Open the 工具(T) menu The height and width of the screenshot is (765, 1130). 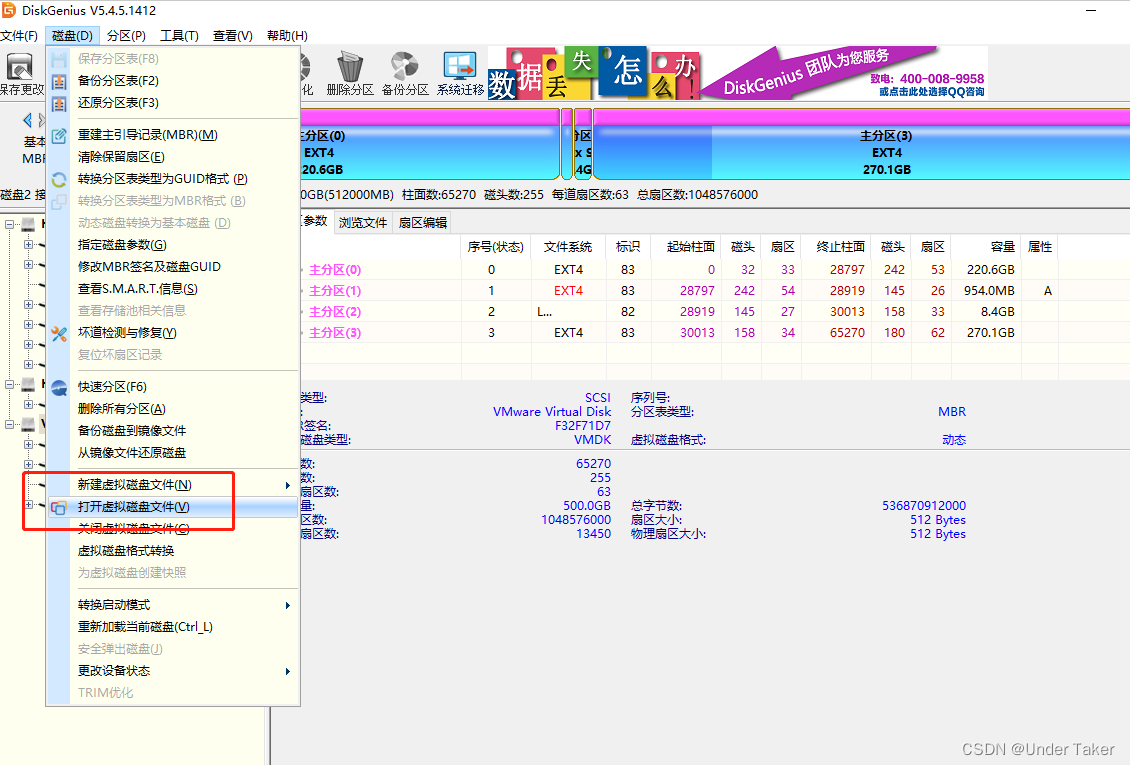click(179, 35)
